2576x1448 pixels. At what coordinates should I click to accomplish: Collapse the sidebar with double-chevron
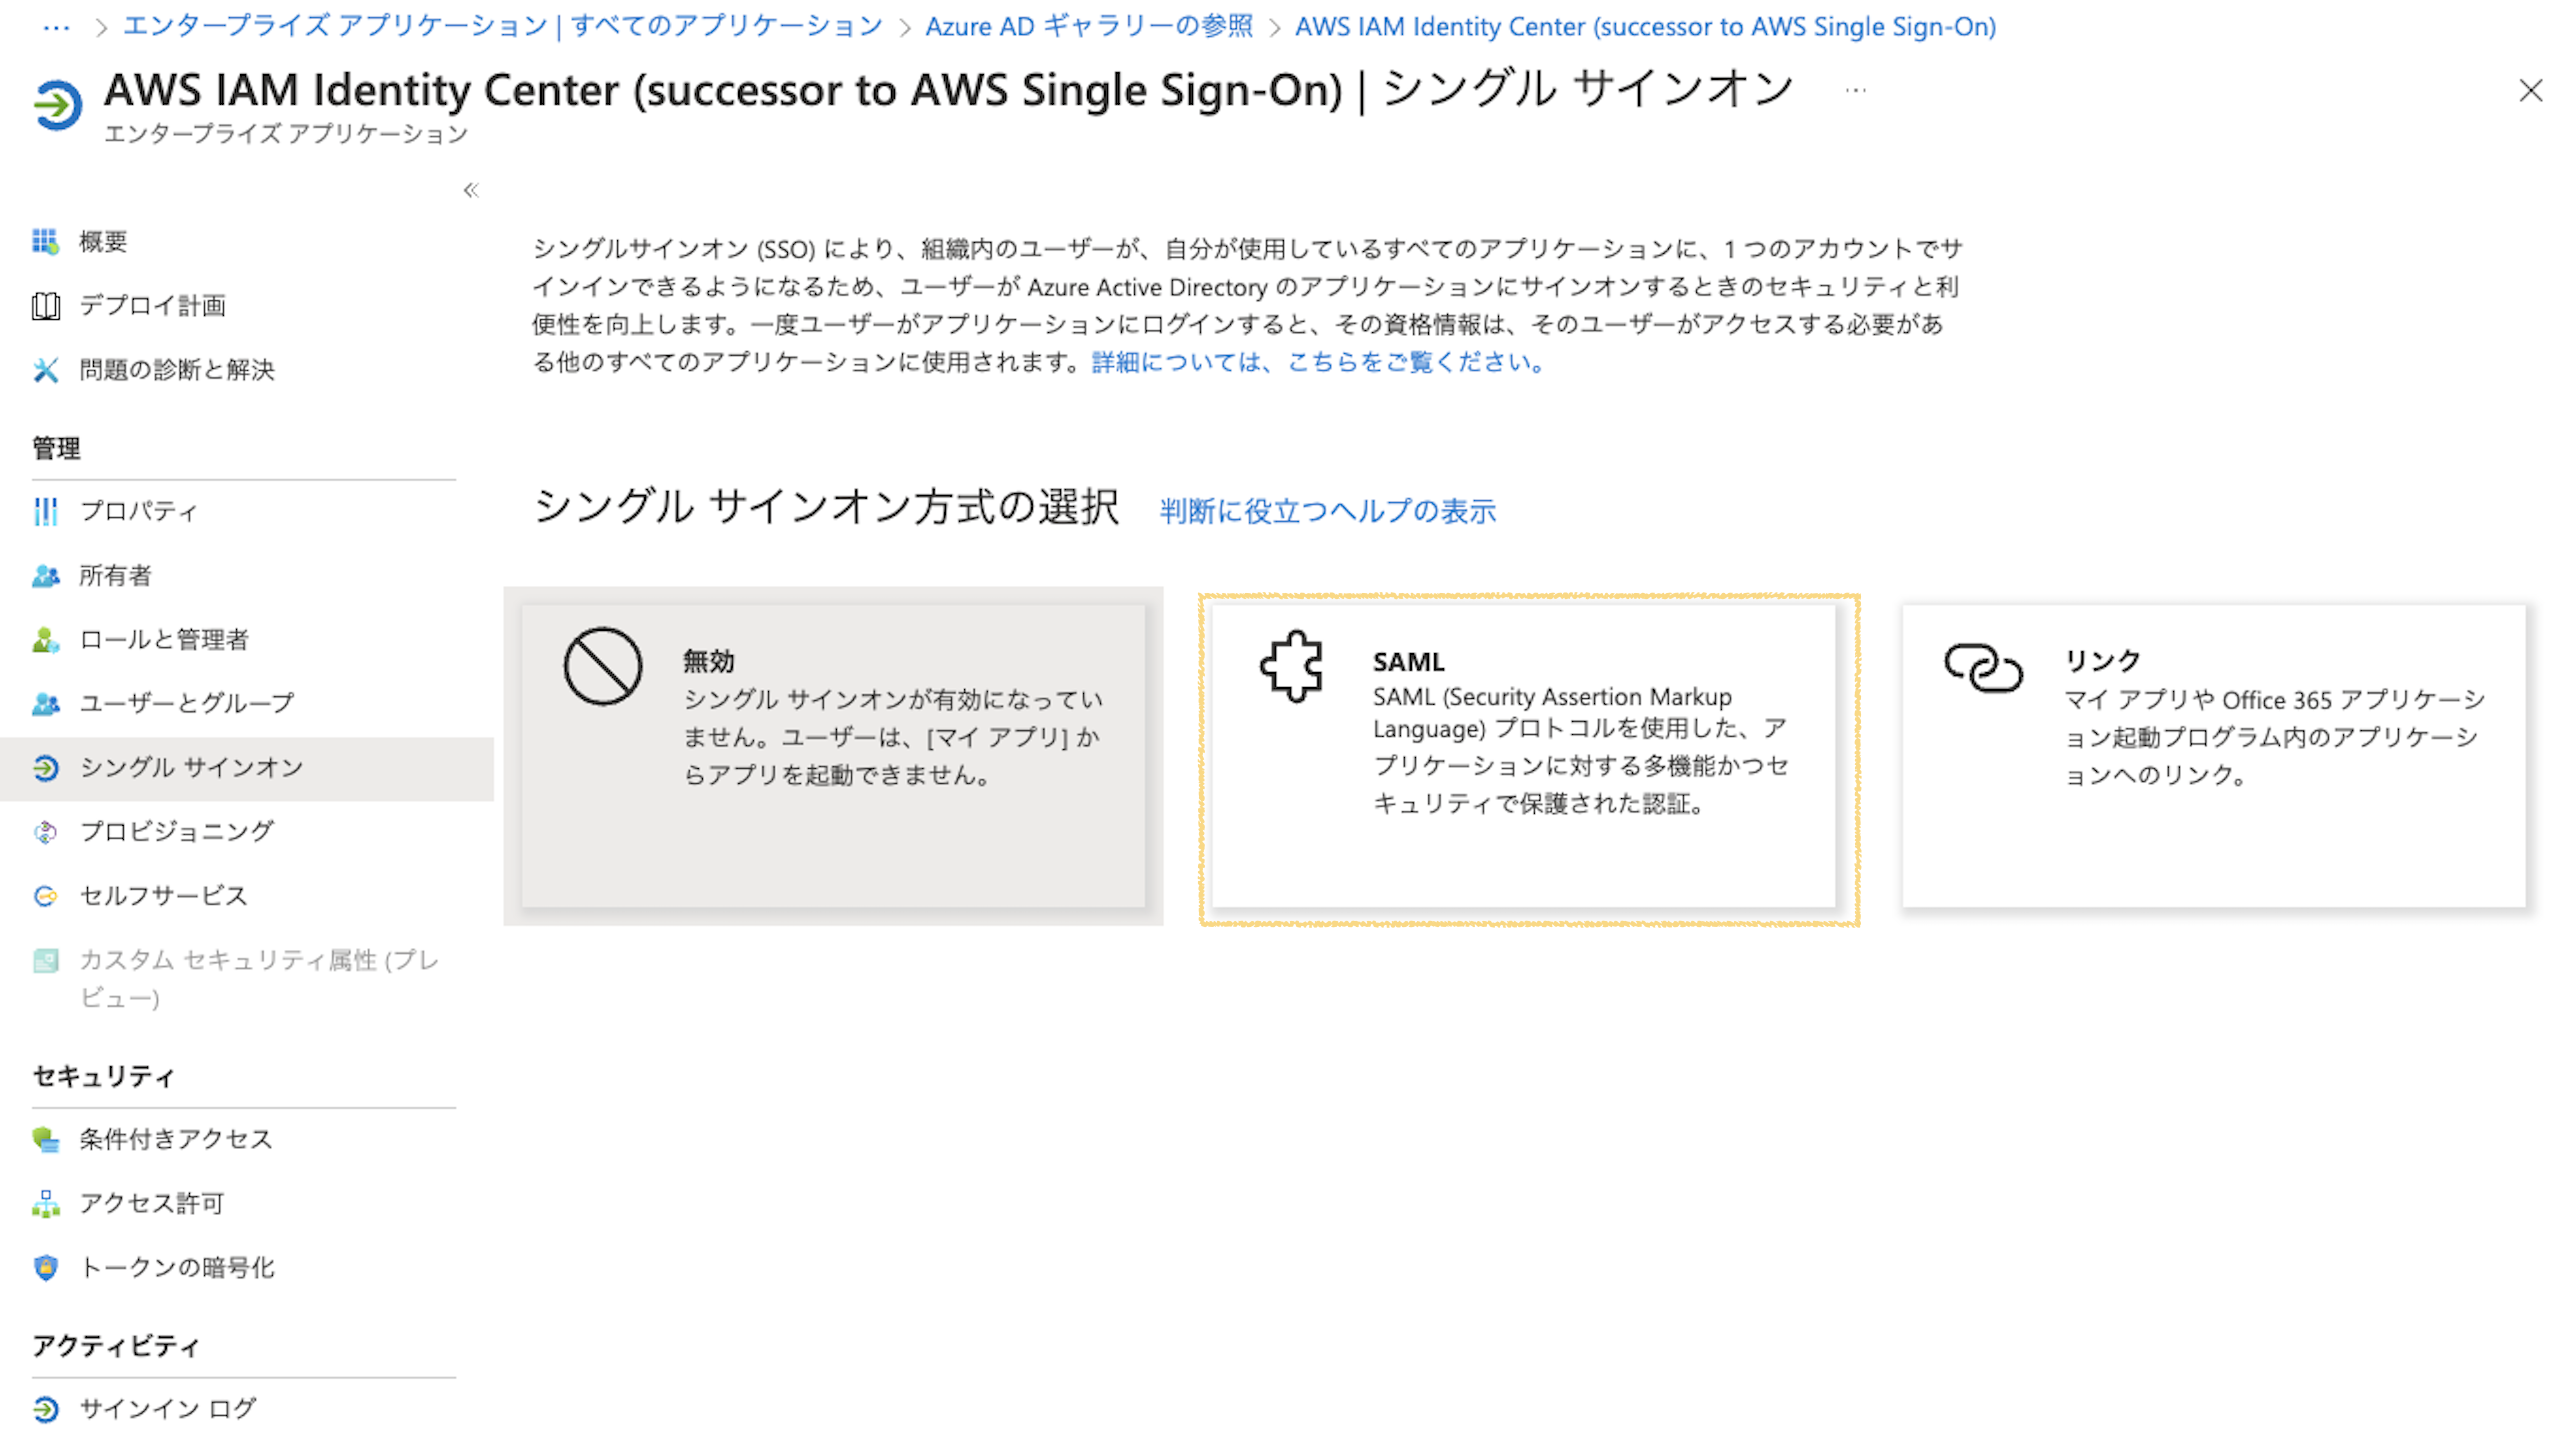(x=471, y=190)
